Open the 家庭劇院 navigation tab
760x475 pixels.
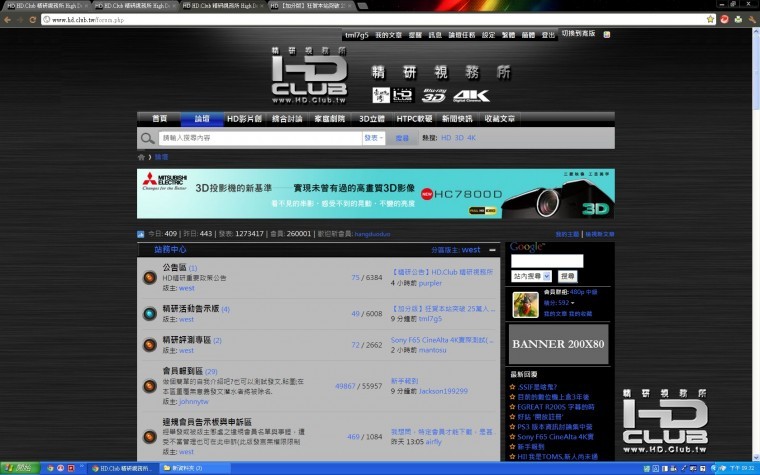pos(330,119)
